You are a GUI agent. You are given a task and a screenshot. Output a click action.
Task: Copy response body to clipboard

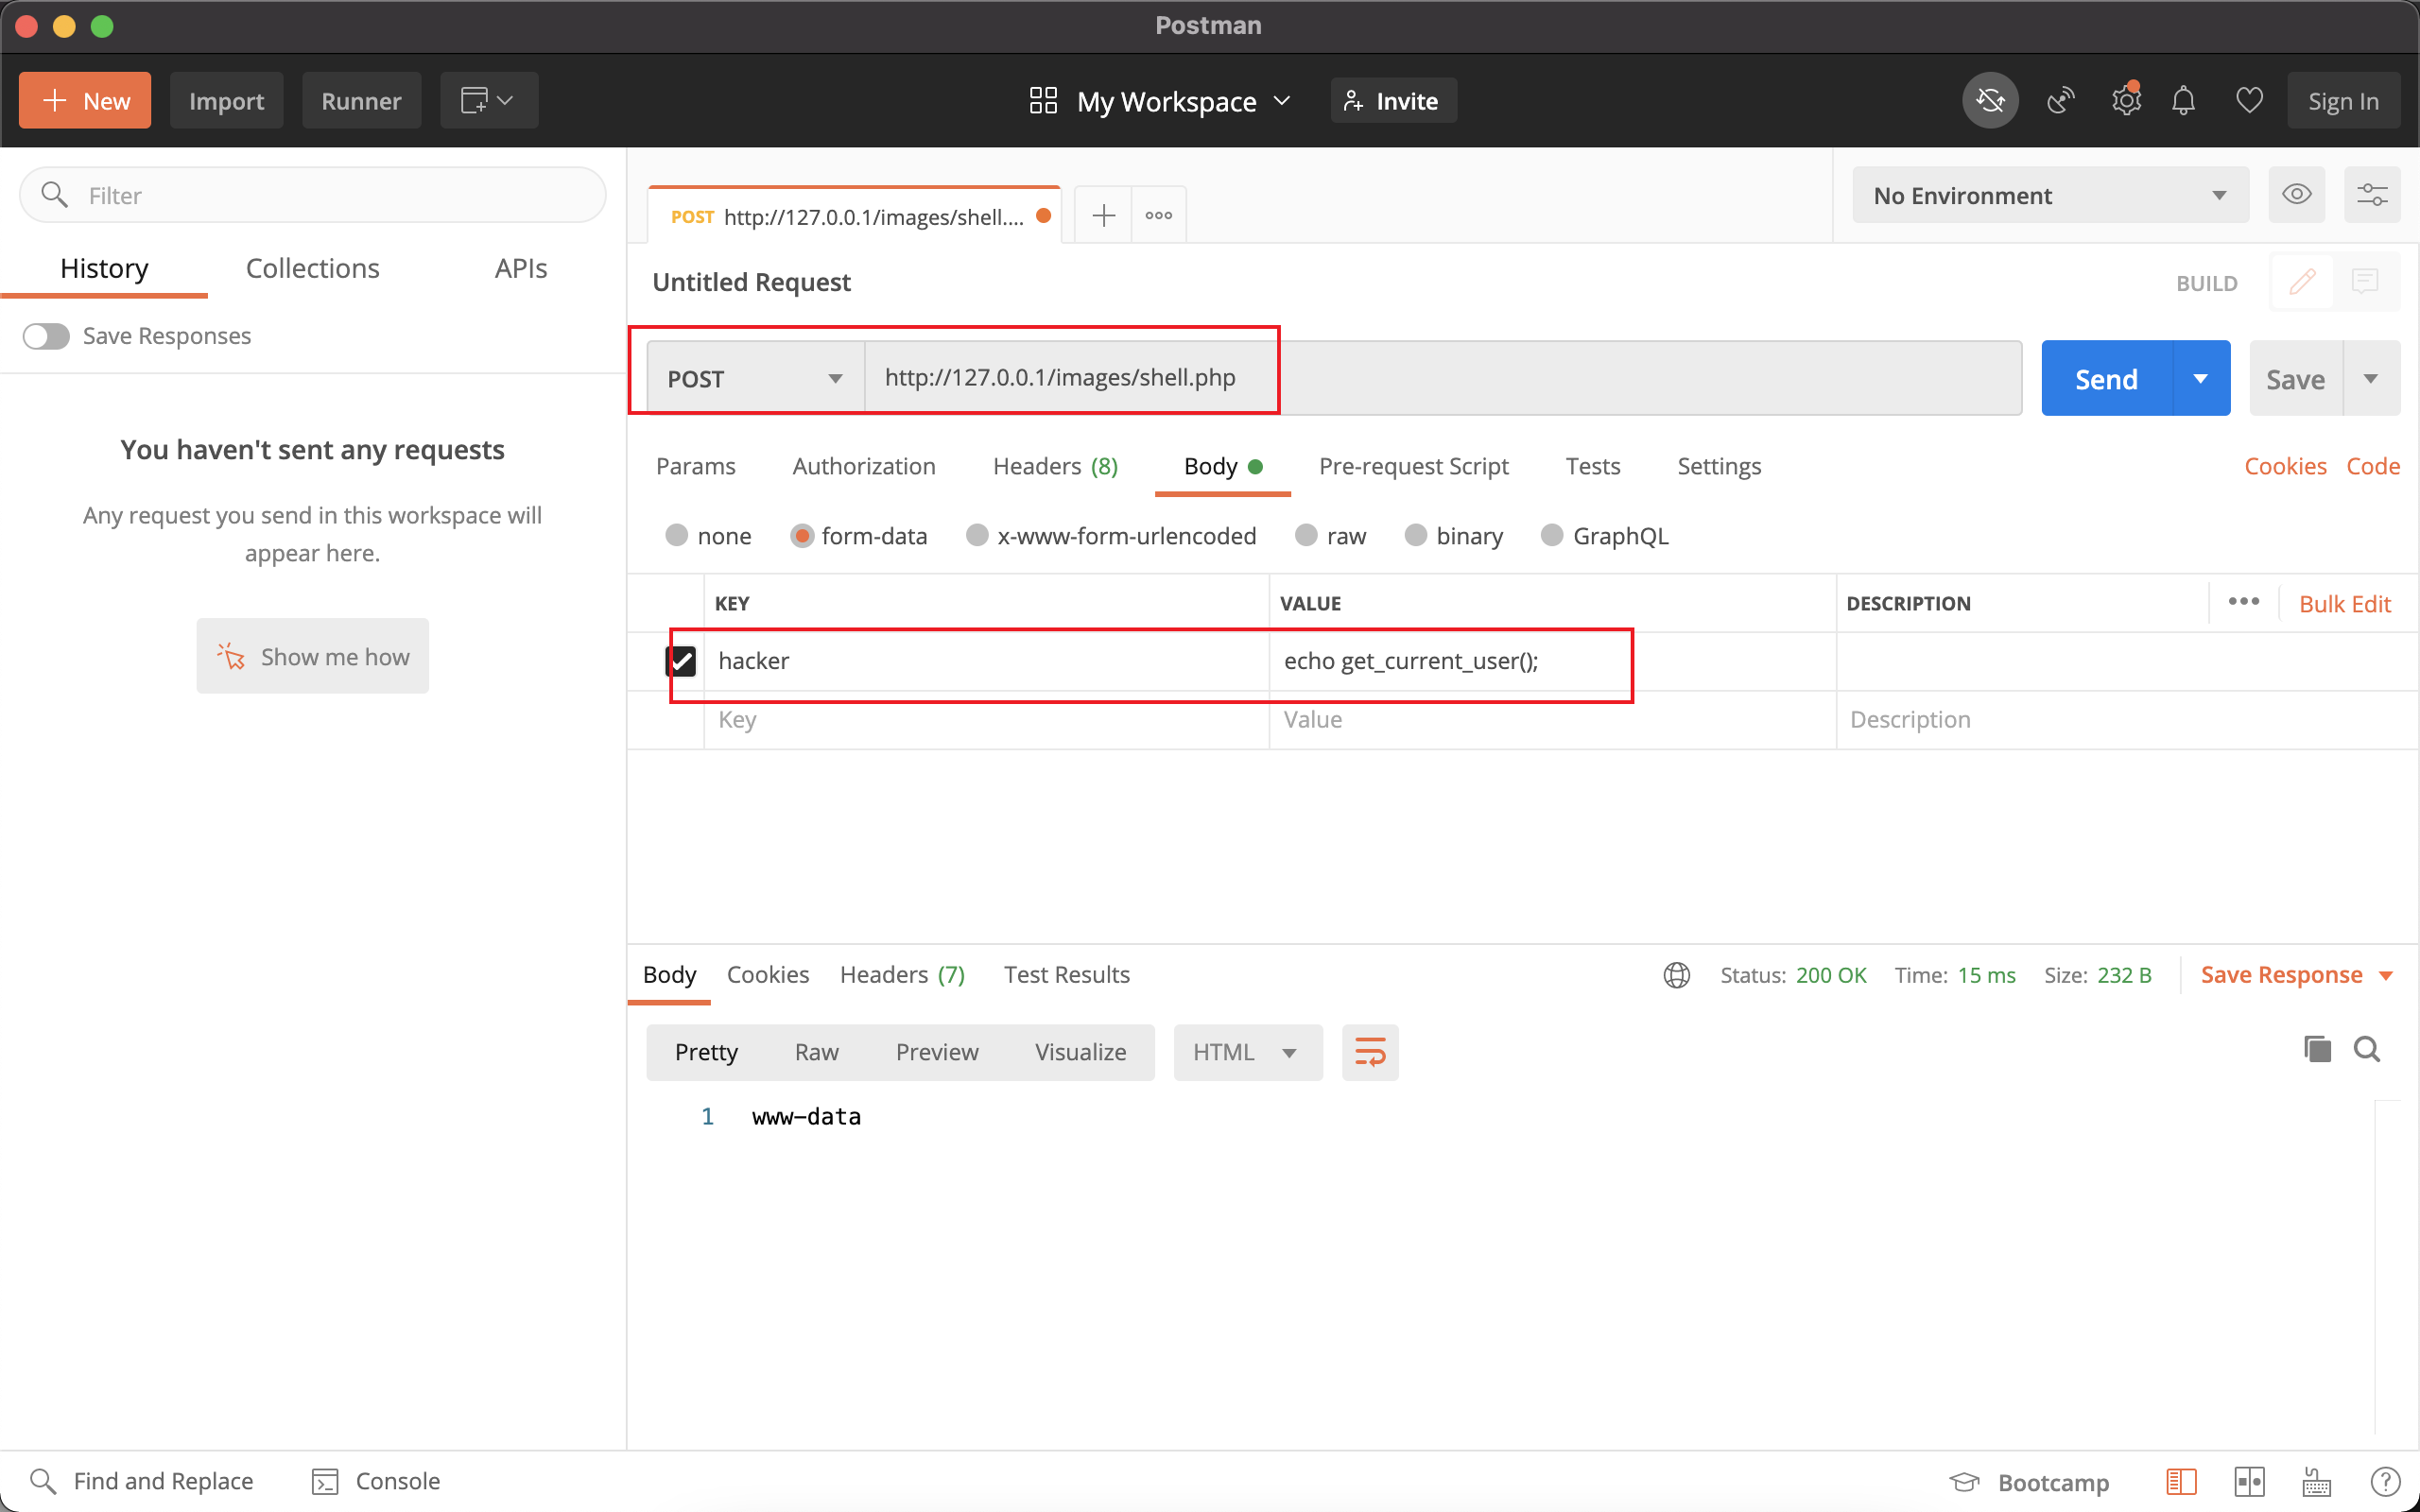click(2317, 1049)
